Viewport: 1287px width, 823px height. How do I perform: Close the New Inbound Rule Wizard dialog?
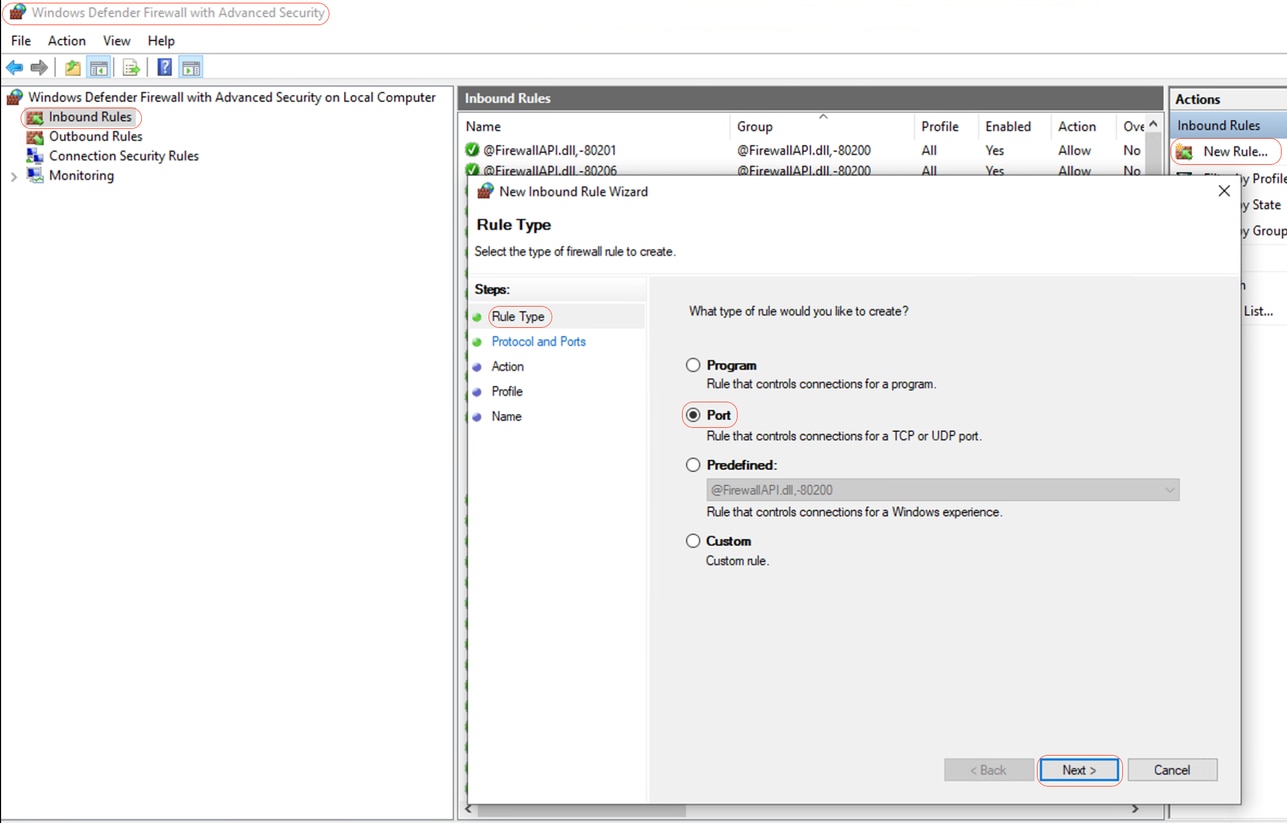pyautogui.click(x=1224, y=191)
